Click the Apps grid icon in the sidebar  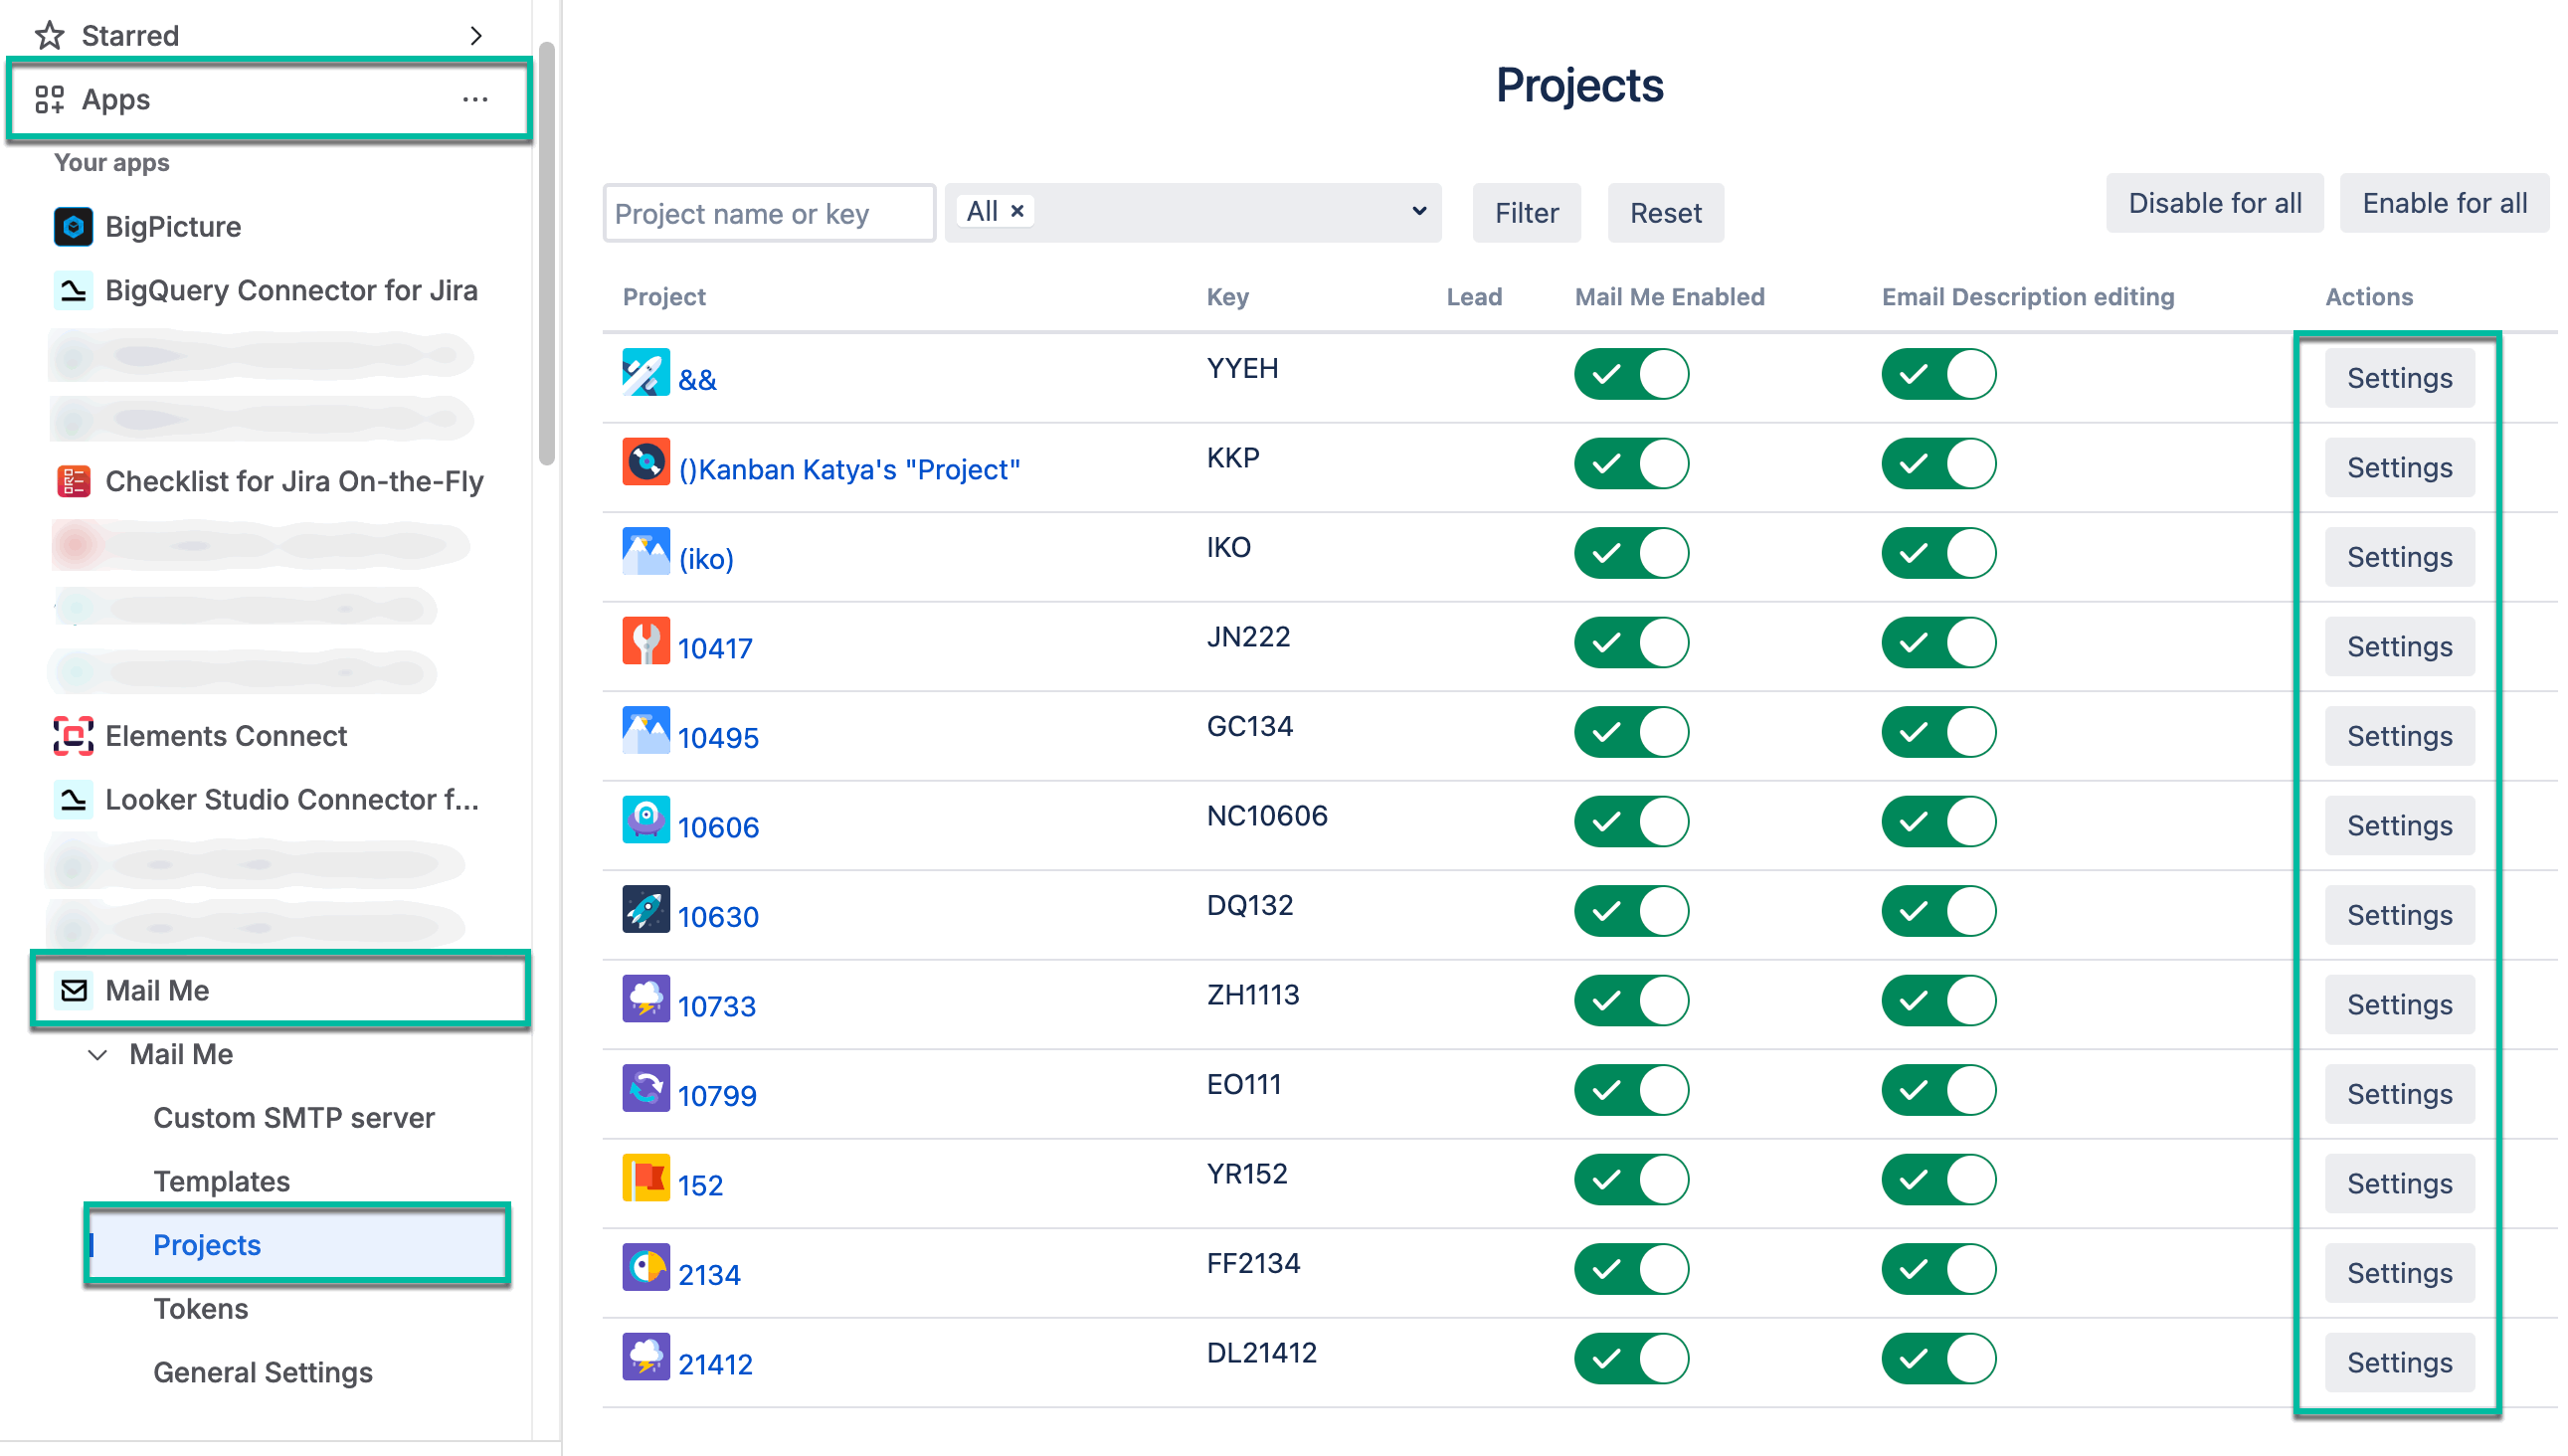[50, 99]
